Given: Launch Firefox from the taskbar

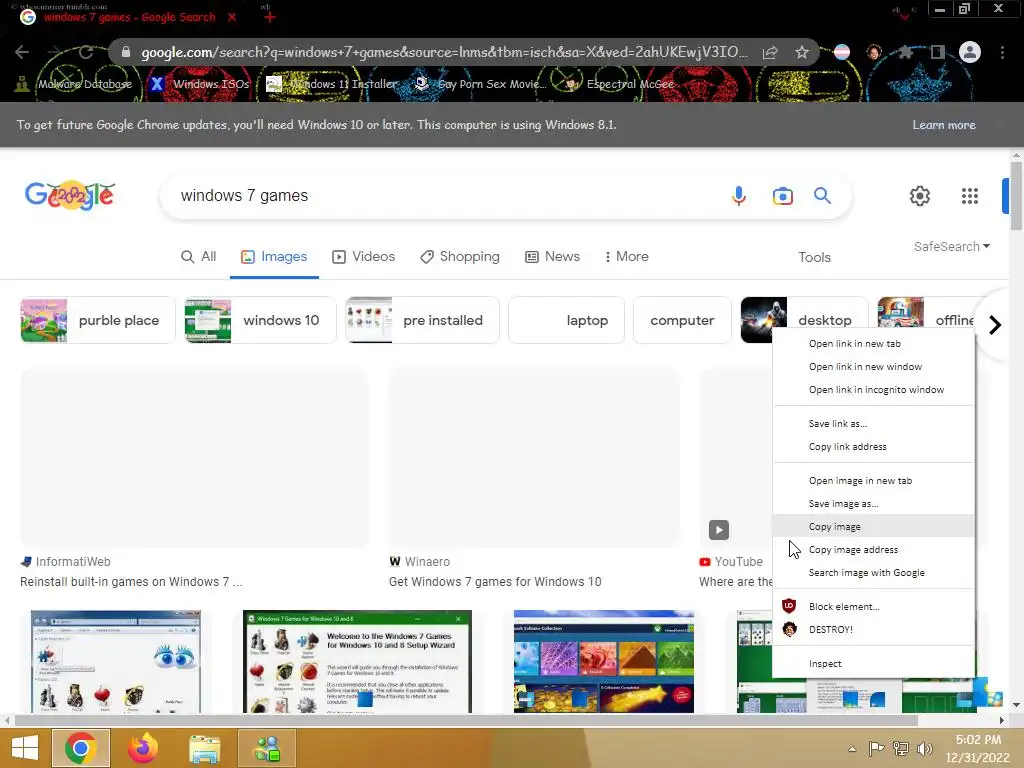Looking at the screenshot, I should 143,748.
